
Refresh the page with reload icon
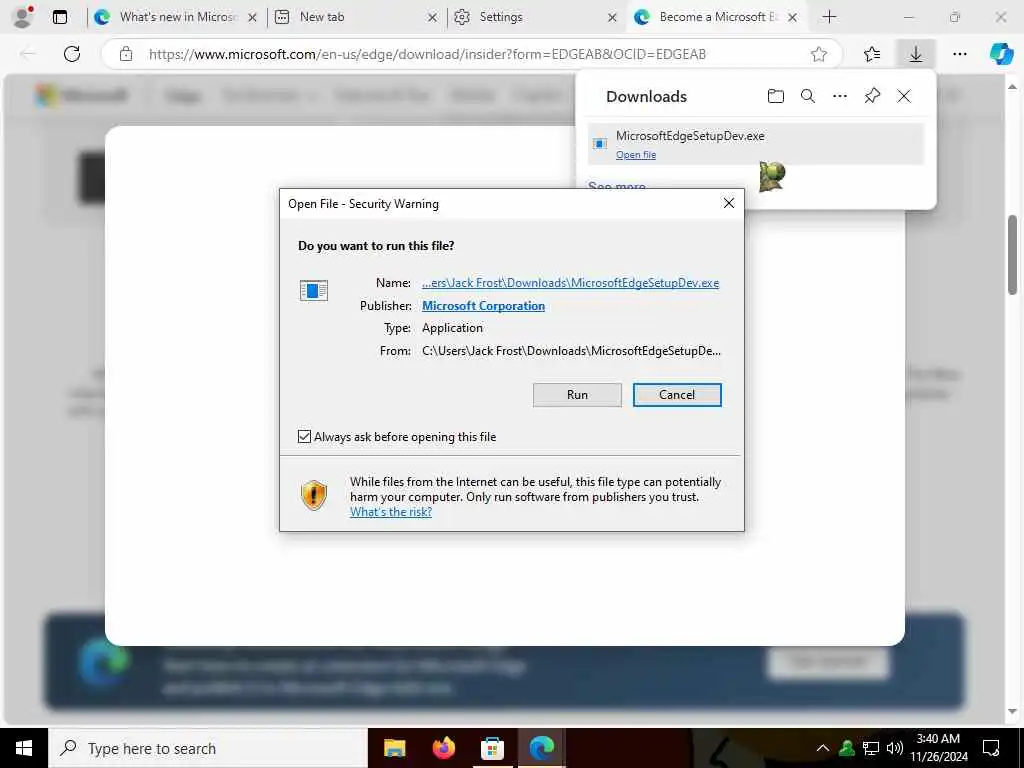point(72,54)
